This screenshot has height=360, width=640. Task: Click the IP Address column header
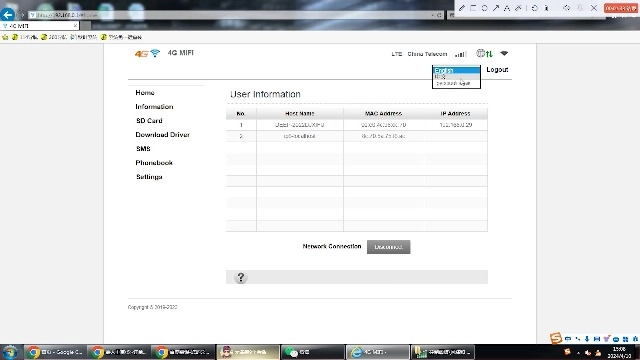click(x=456, y=113)
